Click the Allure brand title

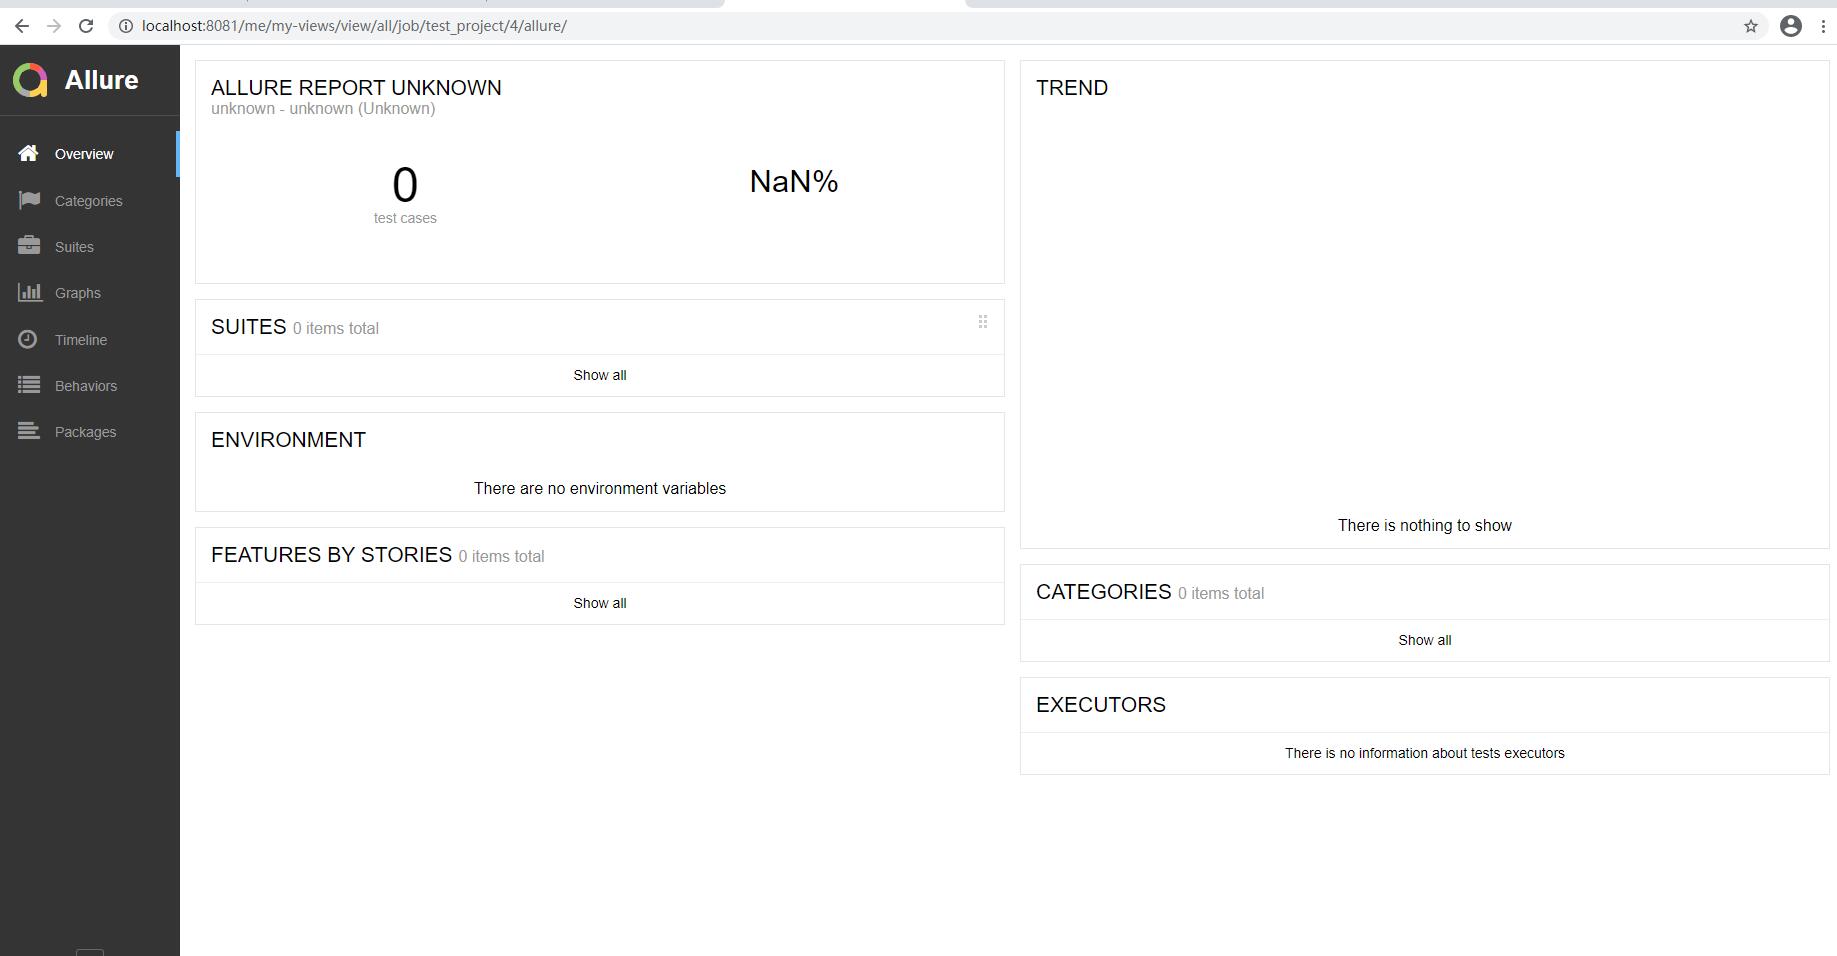(x=102, y=80)
